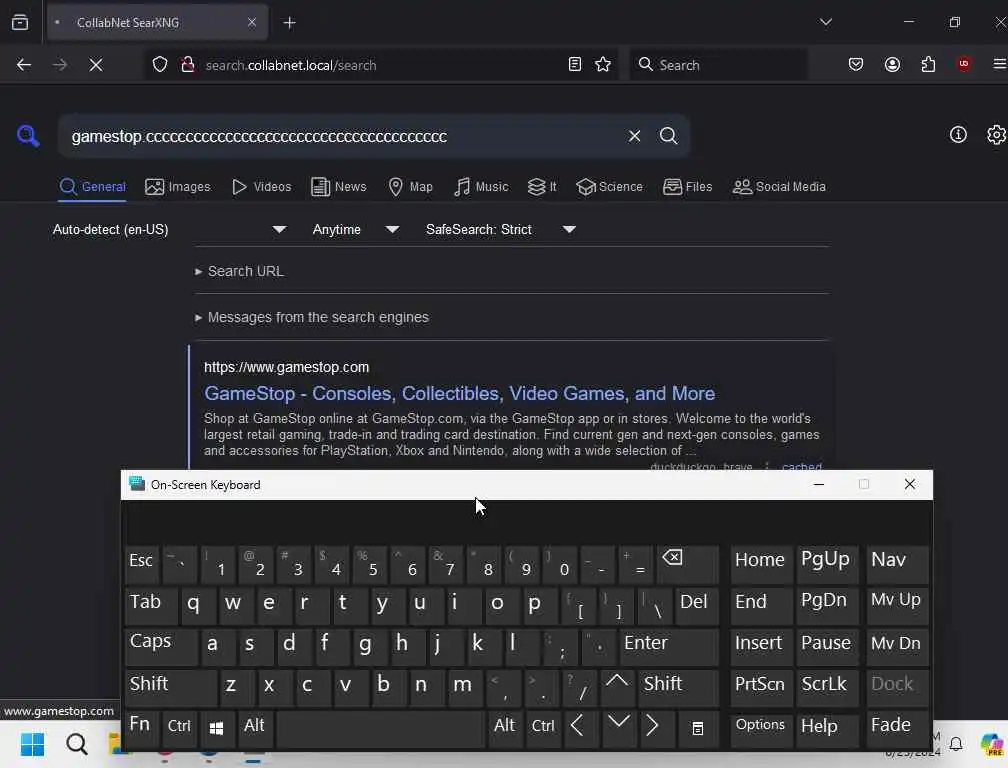The height and width of the screenshot is (768, 1008).
Task: Toggle the left Shift key on the keyboard
Action: (x=170, y=687)
